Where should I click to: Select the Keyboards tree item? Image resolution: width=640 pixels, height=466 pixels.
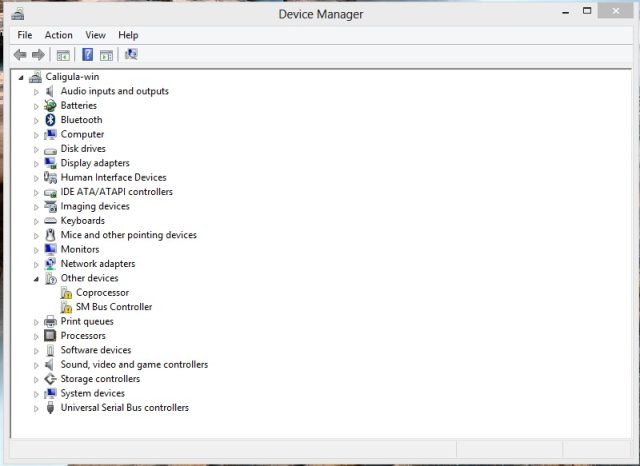click(x=82, y=221)
